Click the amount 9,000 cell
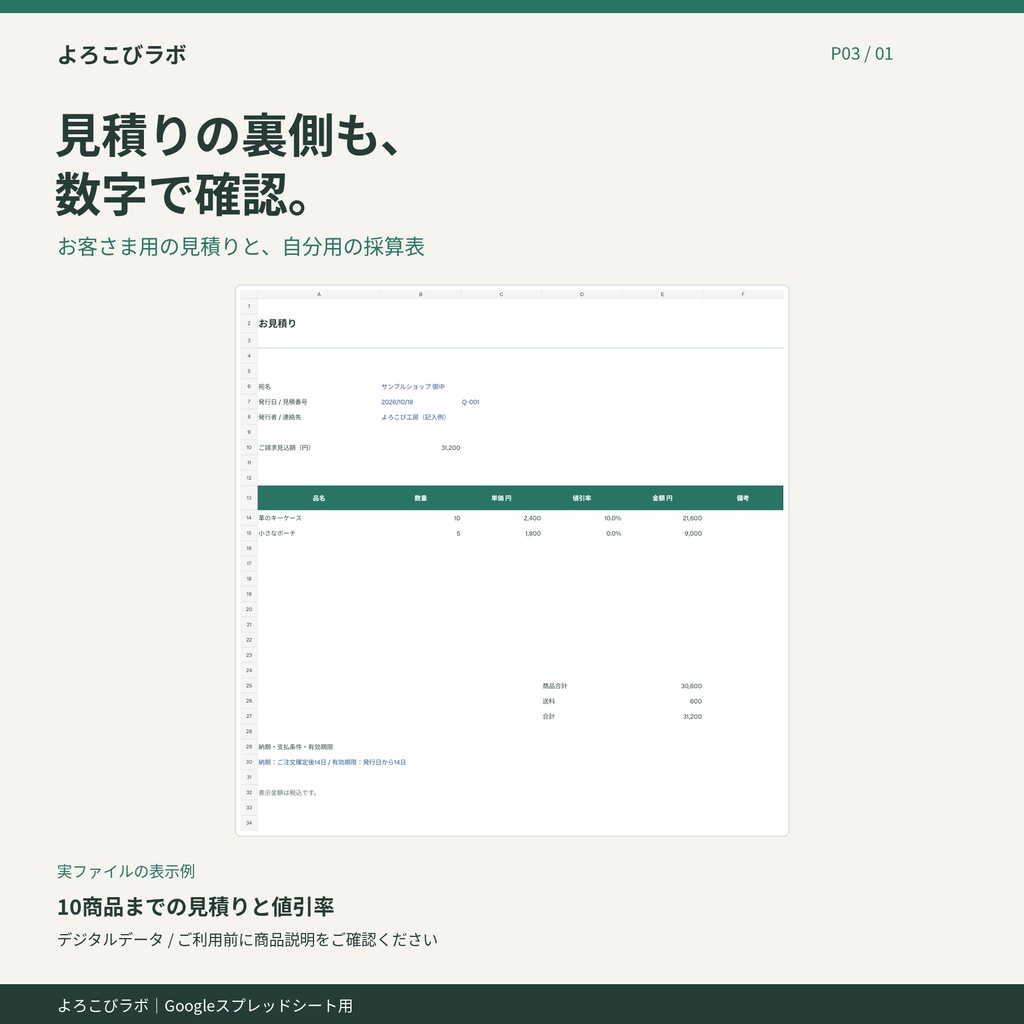This screenshot has height=1024, width=1024. pos(693,533)
